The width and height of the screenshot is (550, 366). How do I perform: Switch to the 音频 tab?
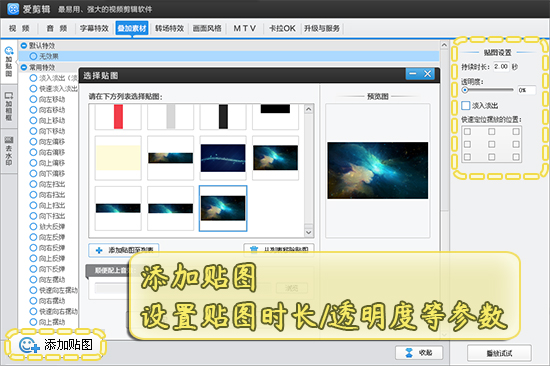coord(57,28)
